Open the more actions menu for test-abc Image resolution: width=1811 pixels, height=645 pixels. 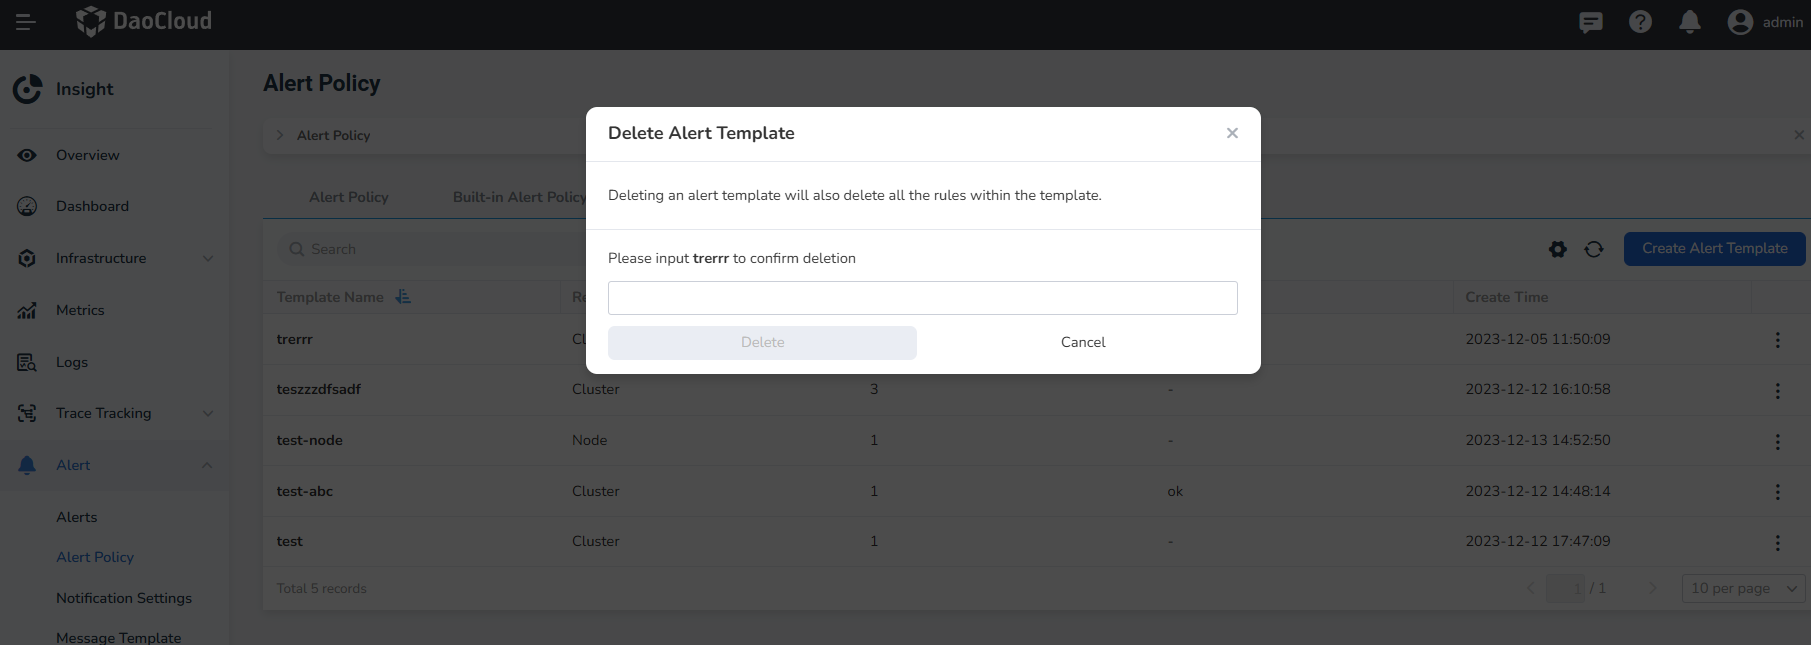pyautogui.click(x=1777, y=492)
